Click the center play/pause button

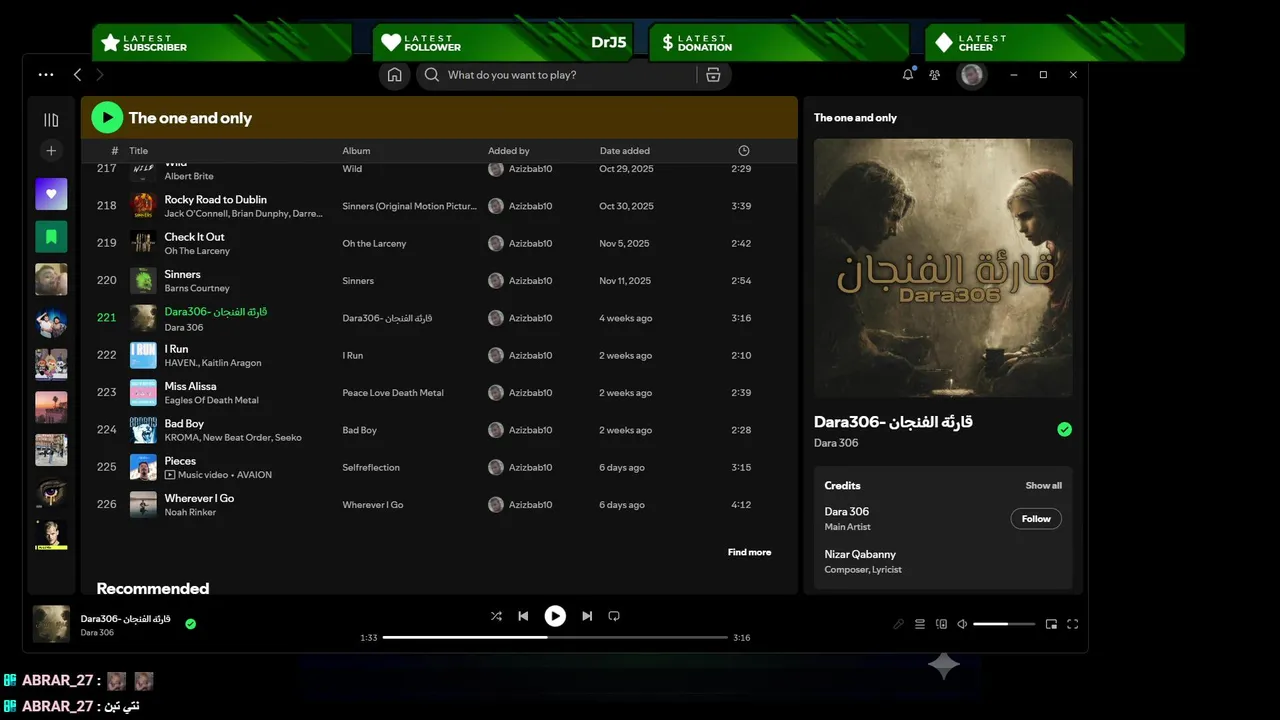[x=555, y=616]
